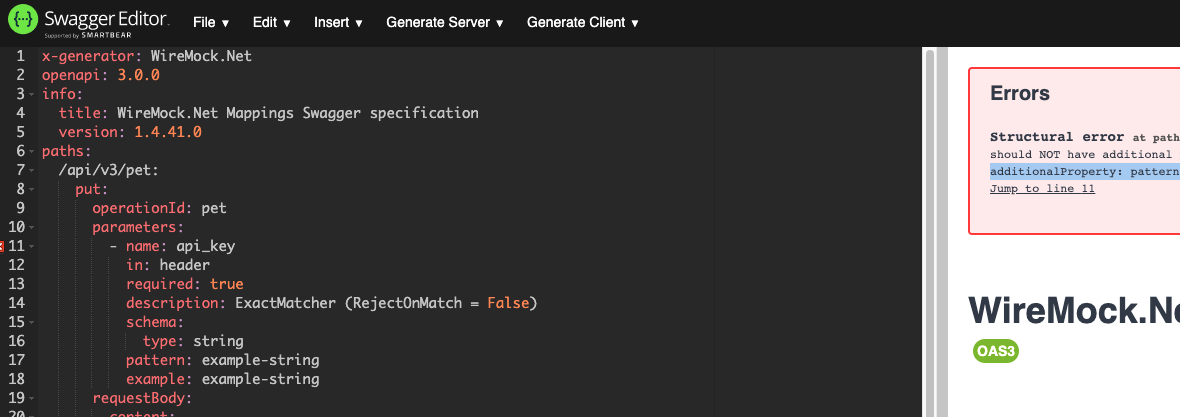The height and width of the screenshot is (417, 1180).
Task: Click the highlighted 'additionalProperty: pattern' text
Action: pyautogui.click(x=1084, y=171)
